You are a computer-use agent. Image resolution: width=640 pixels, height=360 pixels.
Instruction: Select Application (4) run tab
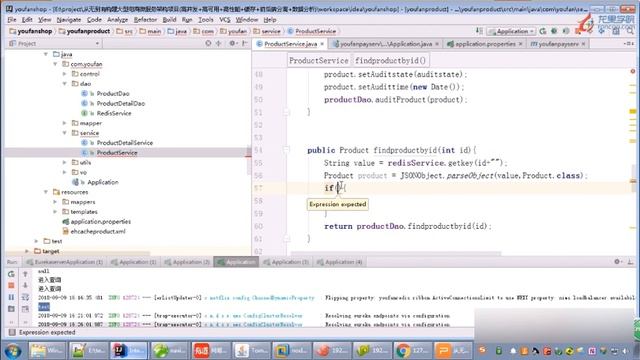tap(340, 262)
